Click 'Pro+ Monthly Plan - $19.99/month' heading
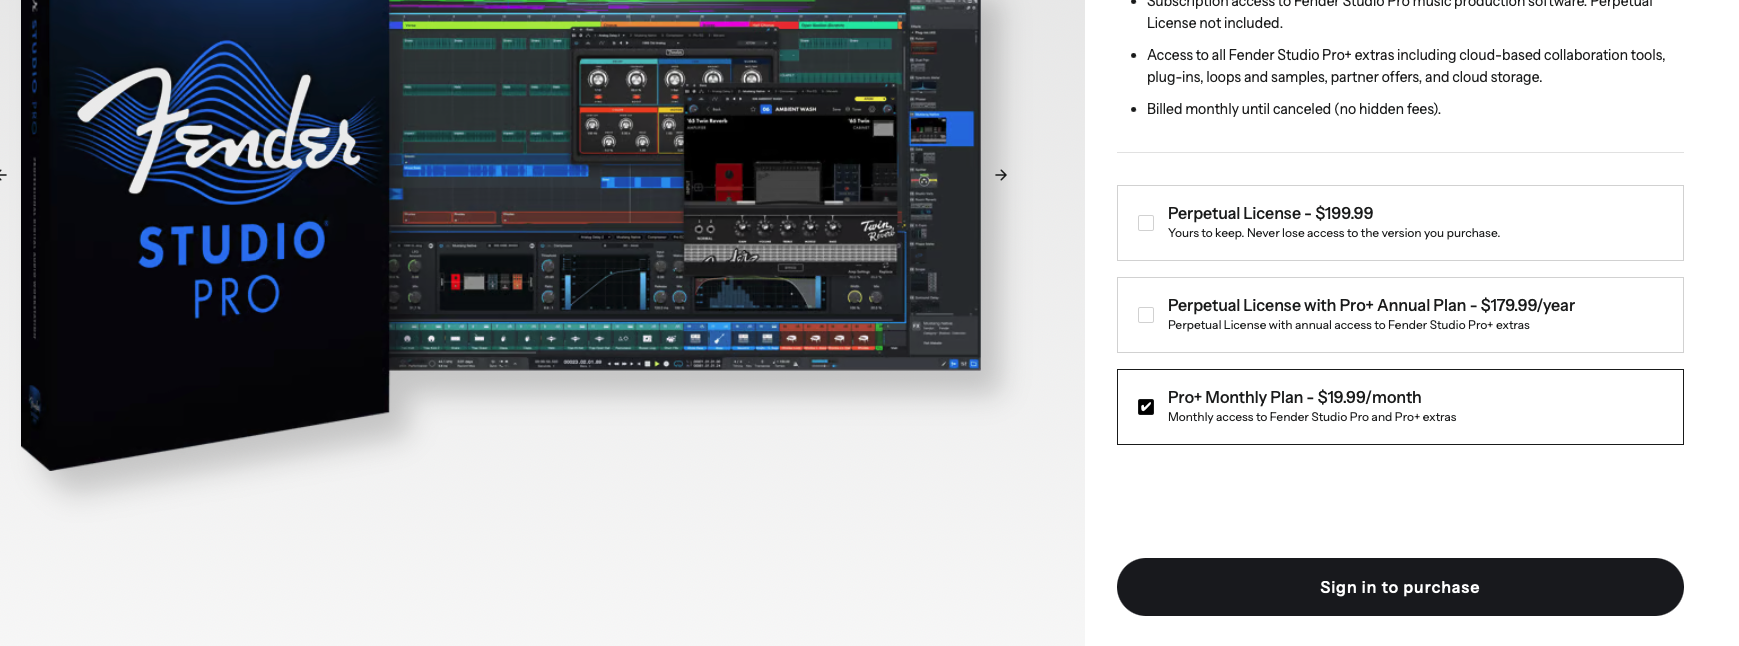 (1294, 397)
